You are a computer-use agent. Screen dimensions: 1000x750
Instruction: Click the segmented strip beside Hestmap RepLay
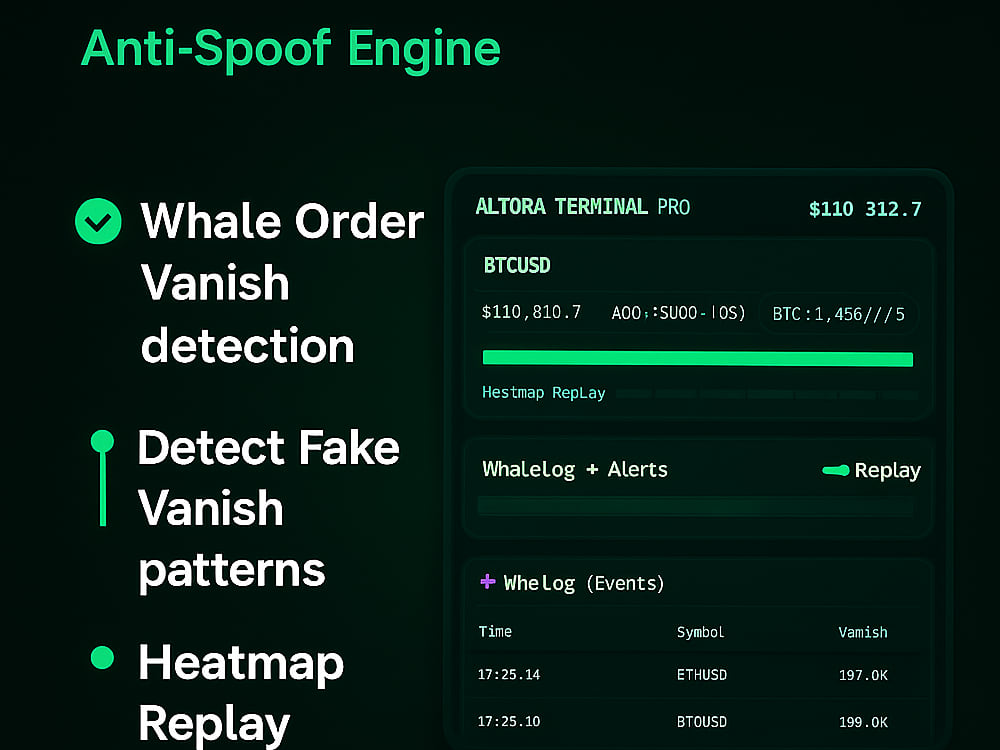767,395
